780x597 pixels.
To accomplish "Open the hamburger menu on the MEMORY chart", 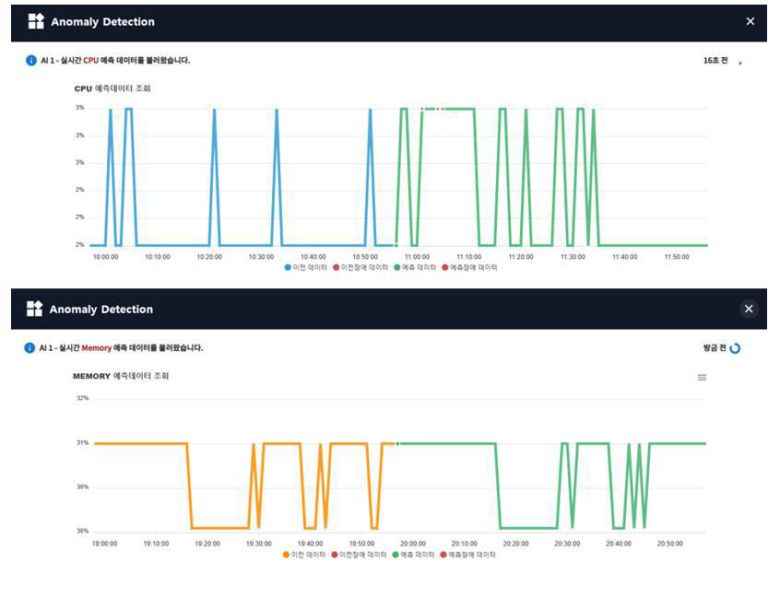I will point(701,377).
